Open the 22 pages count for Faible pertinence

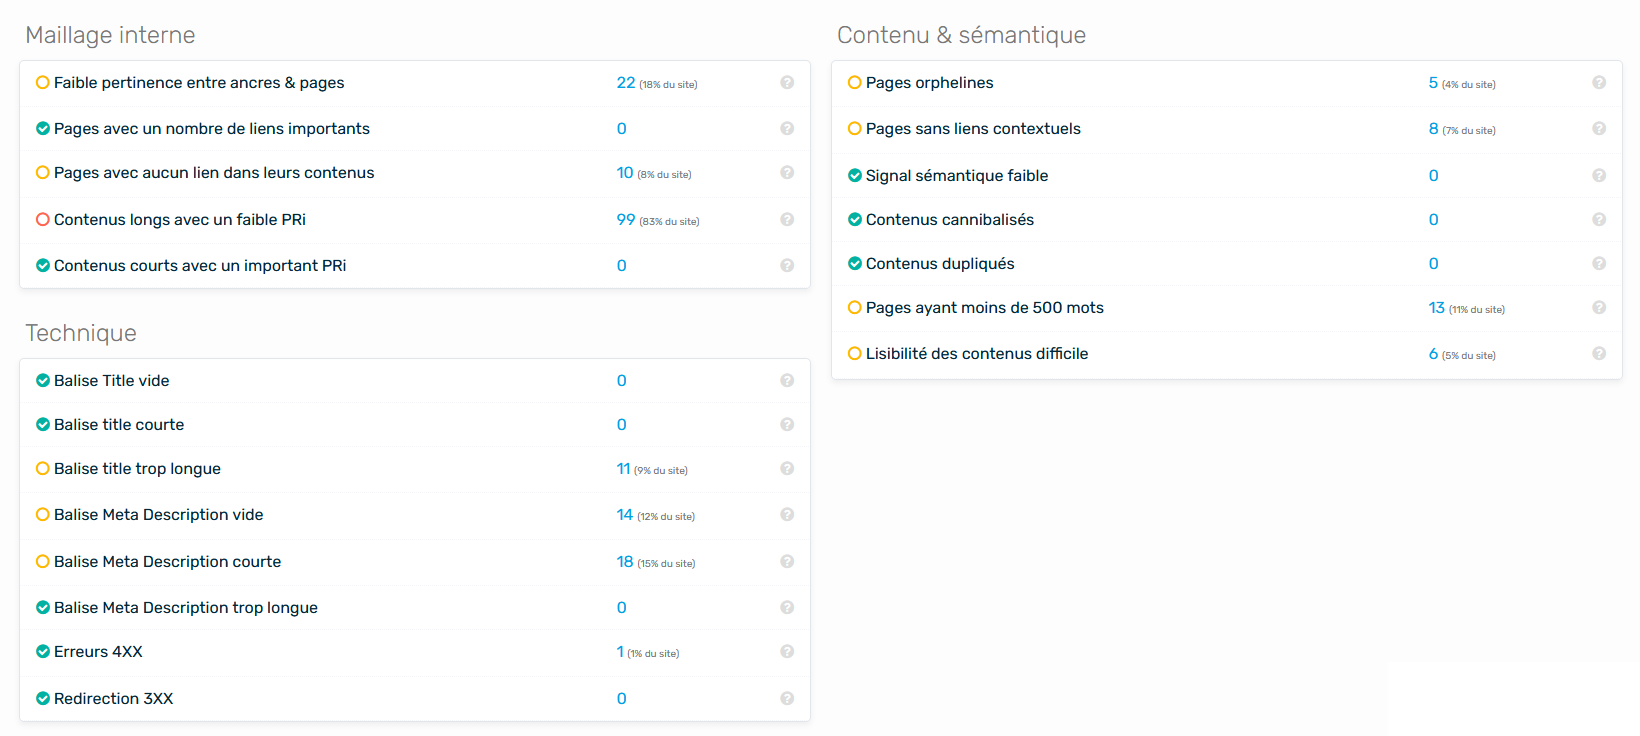(x=626, y=83)
